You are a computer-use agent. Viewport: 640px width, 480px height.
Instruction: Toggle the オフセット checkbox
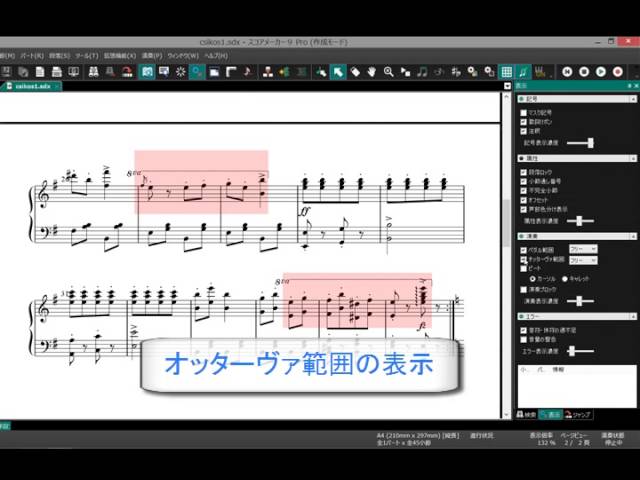coord(523,200)
